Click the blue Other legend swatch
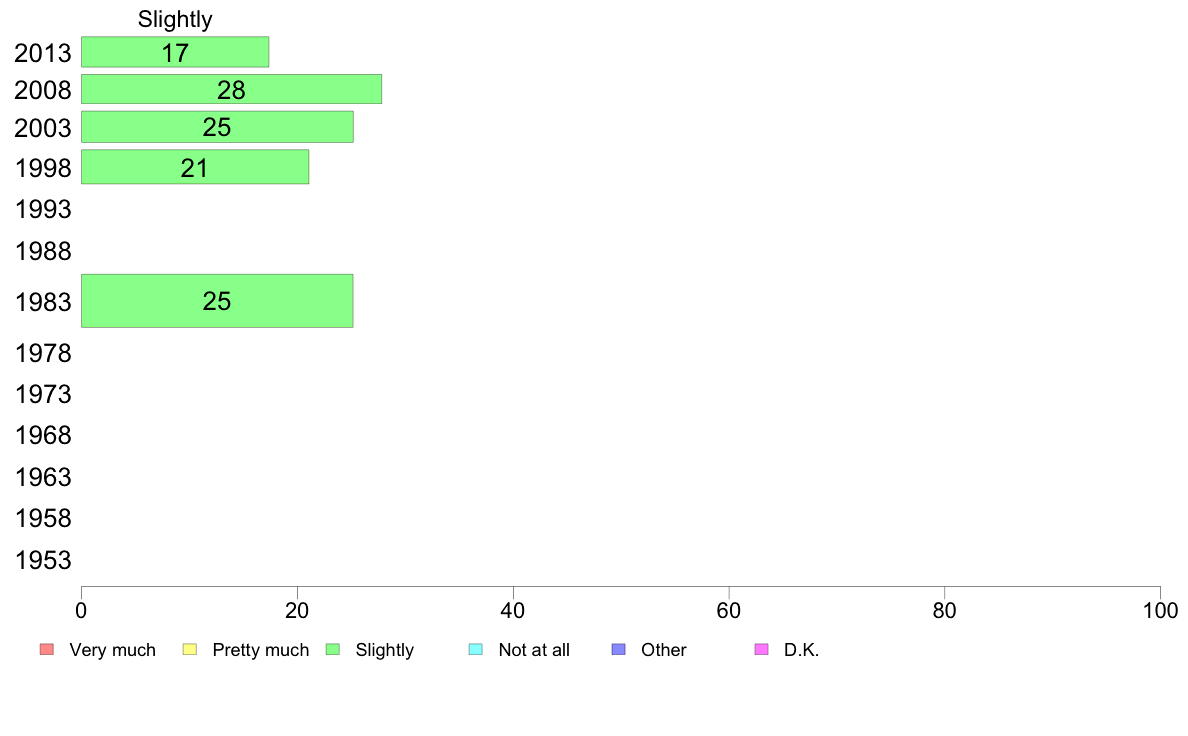The width and height of the screenshot is (1188, 736). click(619, 650)
